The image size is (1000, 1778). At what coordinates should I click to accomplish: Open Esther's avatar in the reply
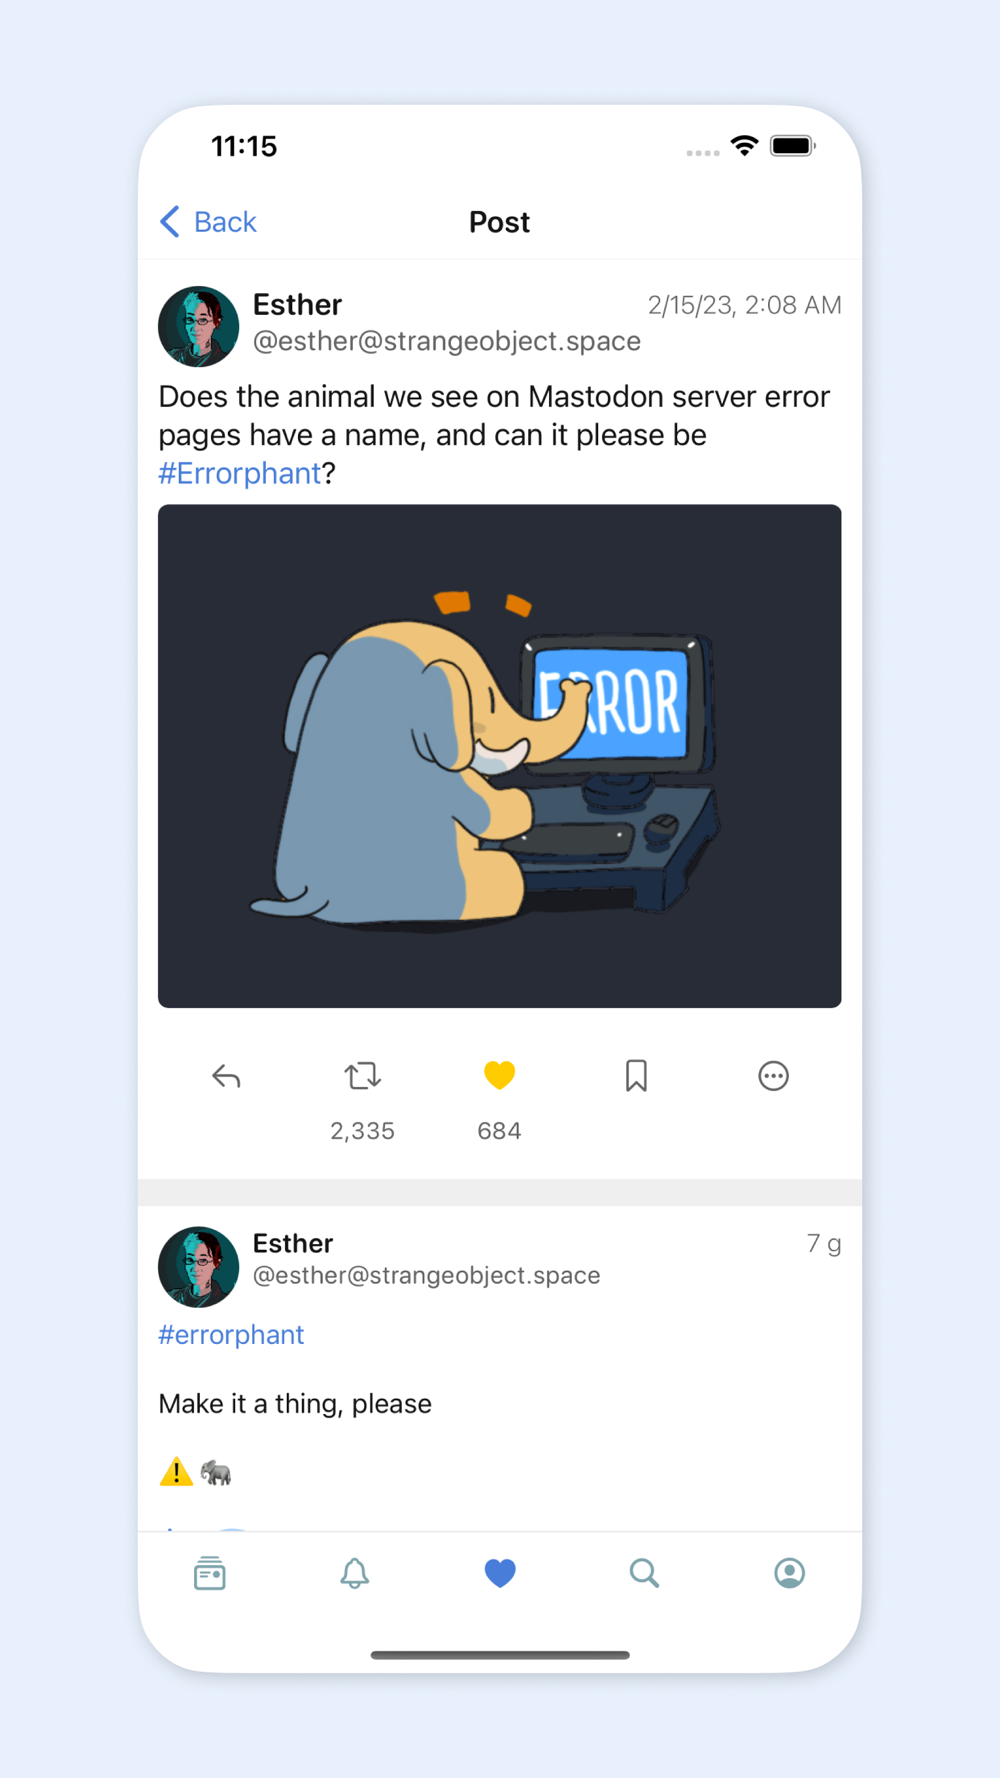pos(198,1267)
